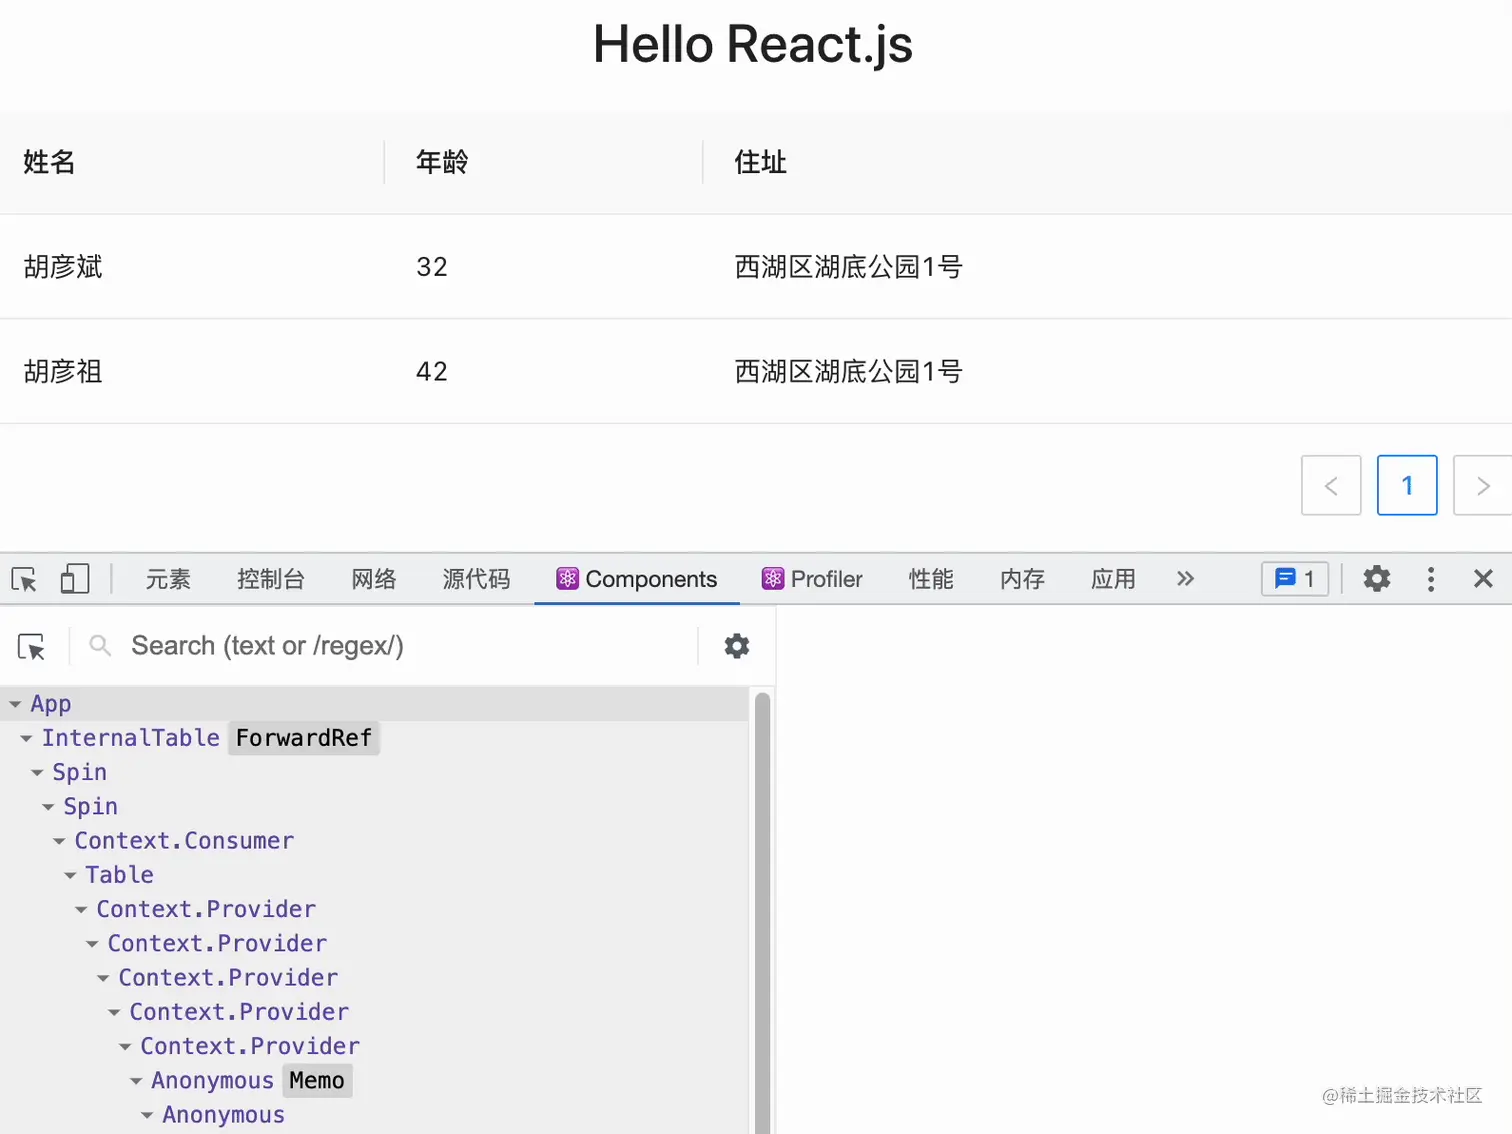Select the Table component

(119, 875)
